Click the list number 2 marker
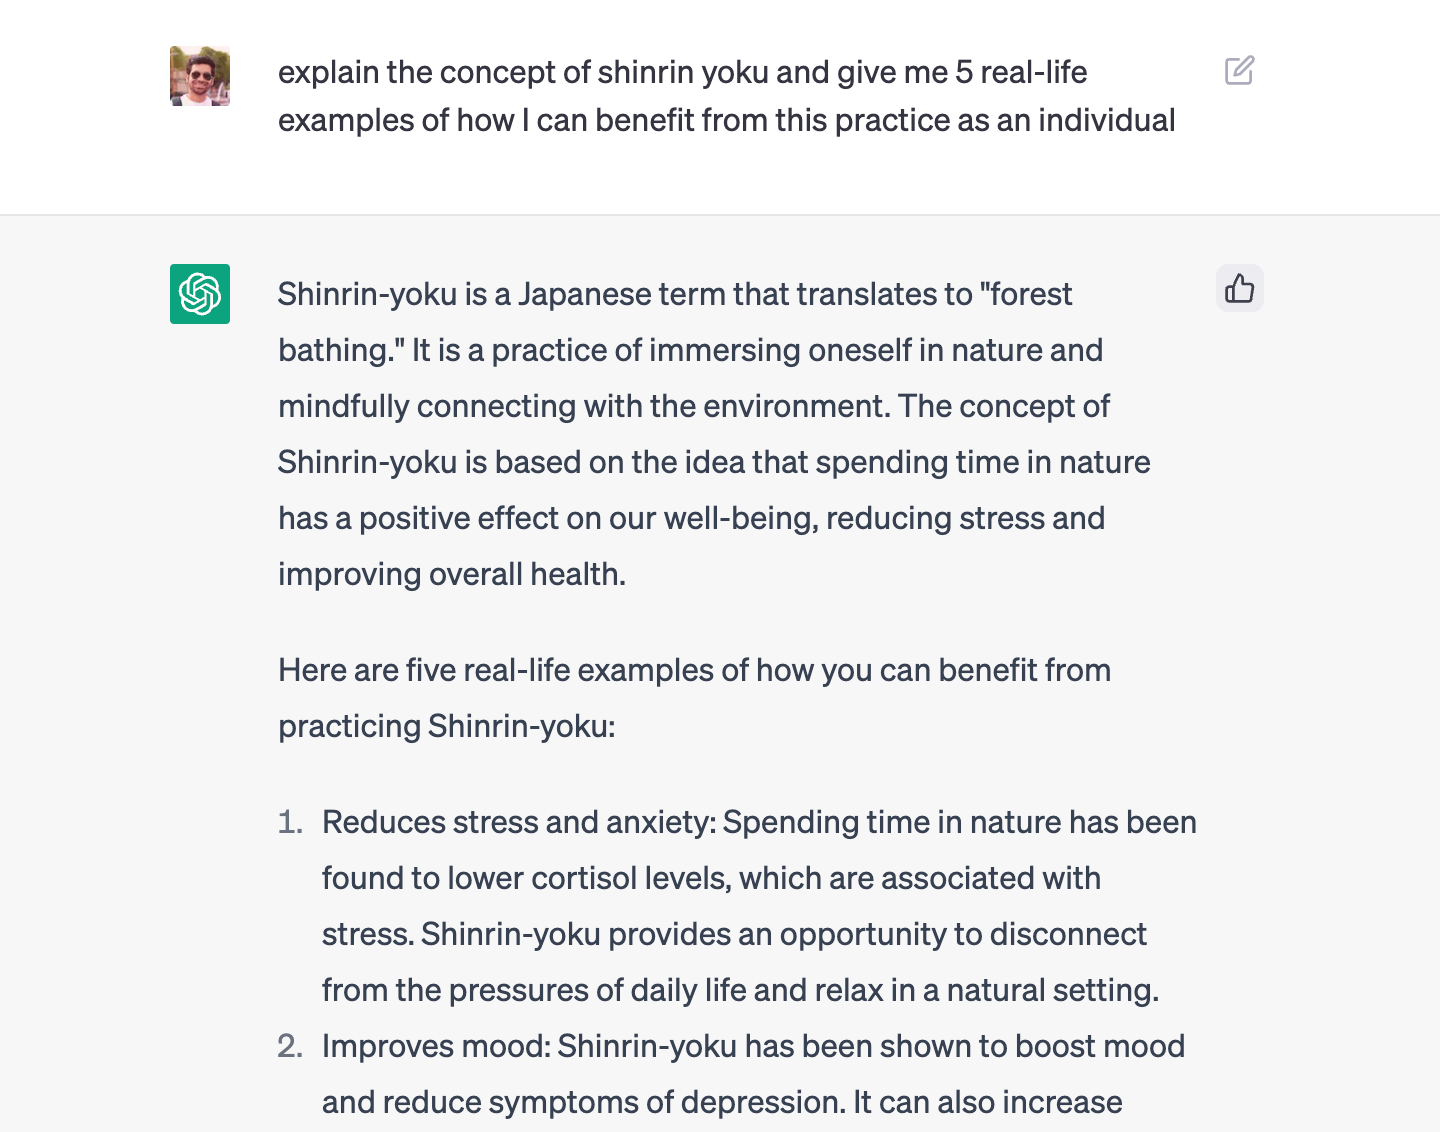This screenshot has width=1440, height=1132. [x=290, y=1046]
